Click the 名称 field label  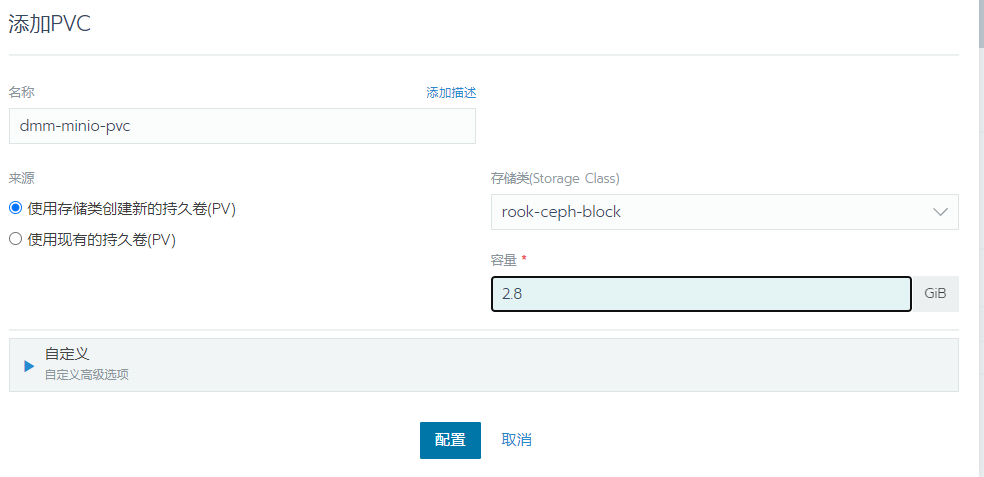(x=21, y=92)
